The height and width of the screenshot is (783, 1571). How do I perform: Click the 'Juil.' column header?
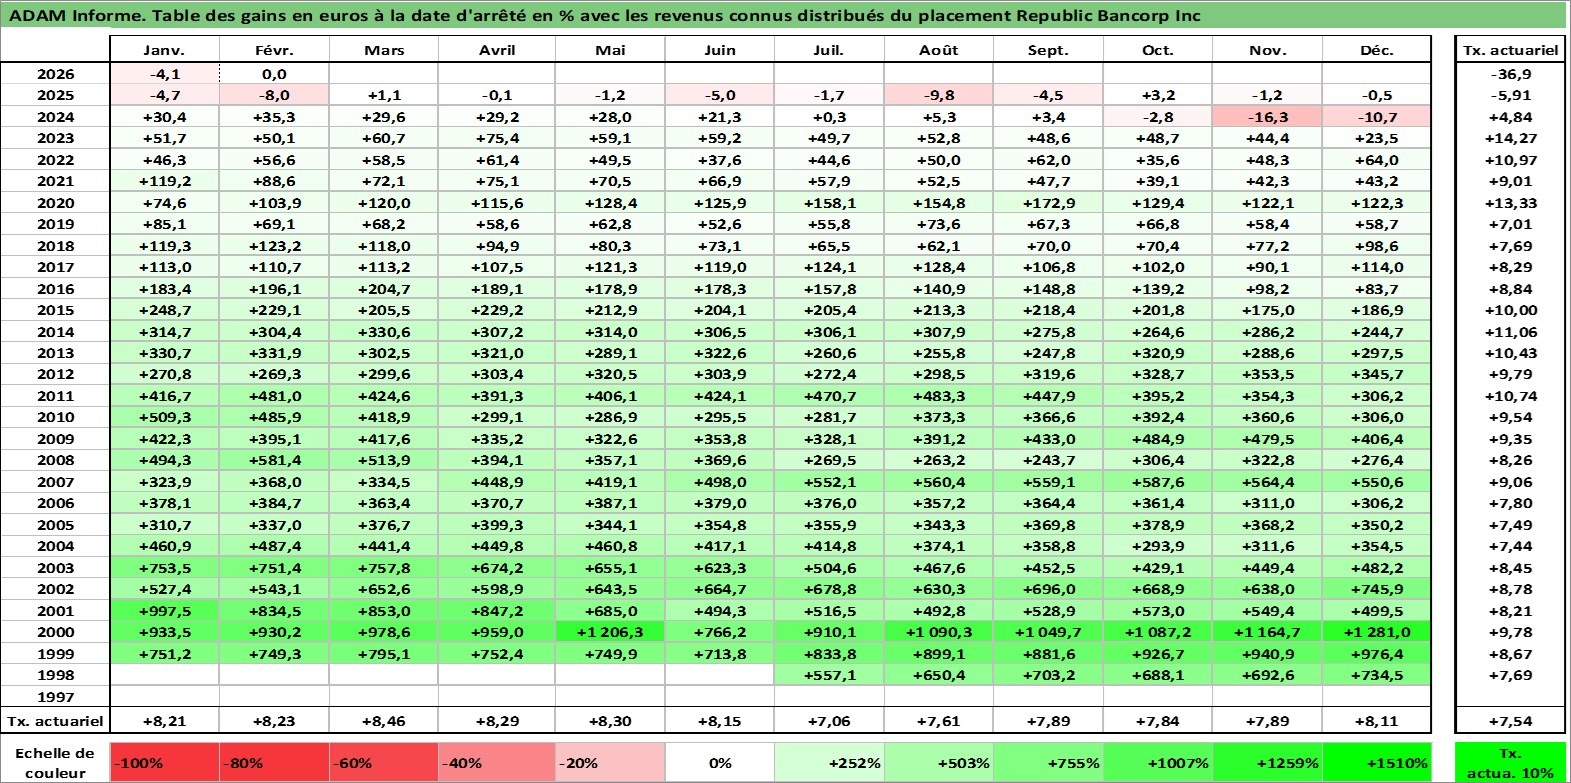(x=829, y=50)
